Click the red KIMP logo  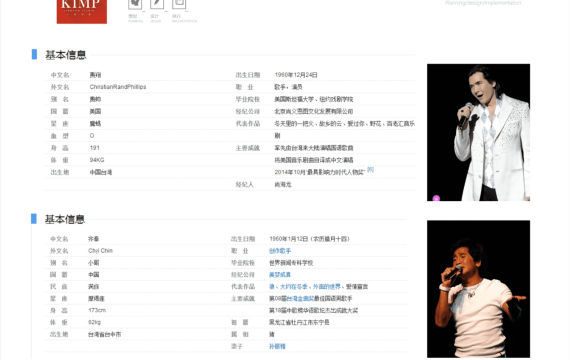point(82,12)
